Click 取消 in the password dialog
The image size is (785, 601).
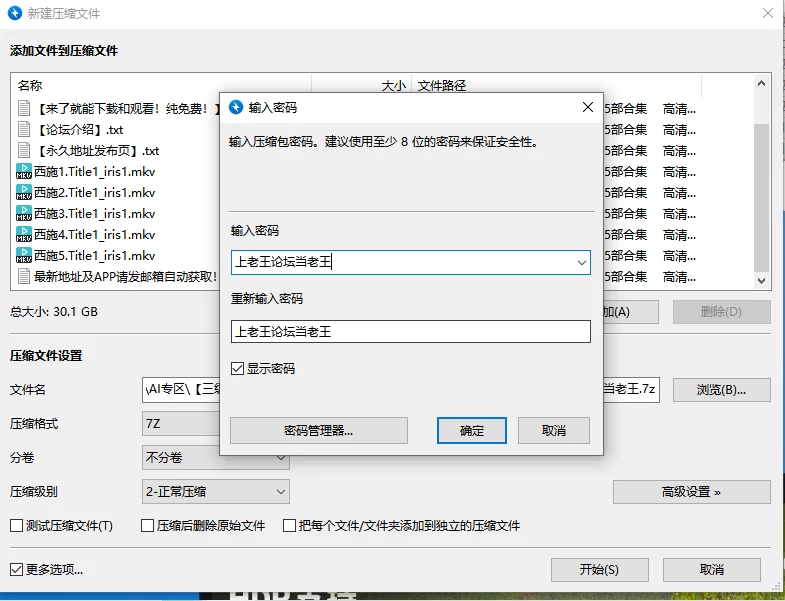(x=554, y=431)
